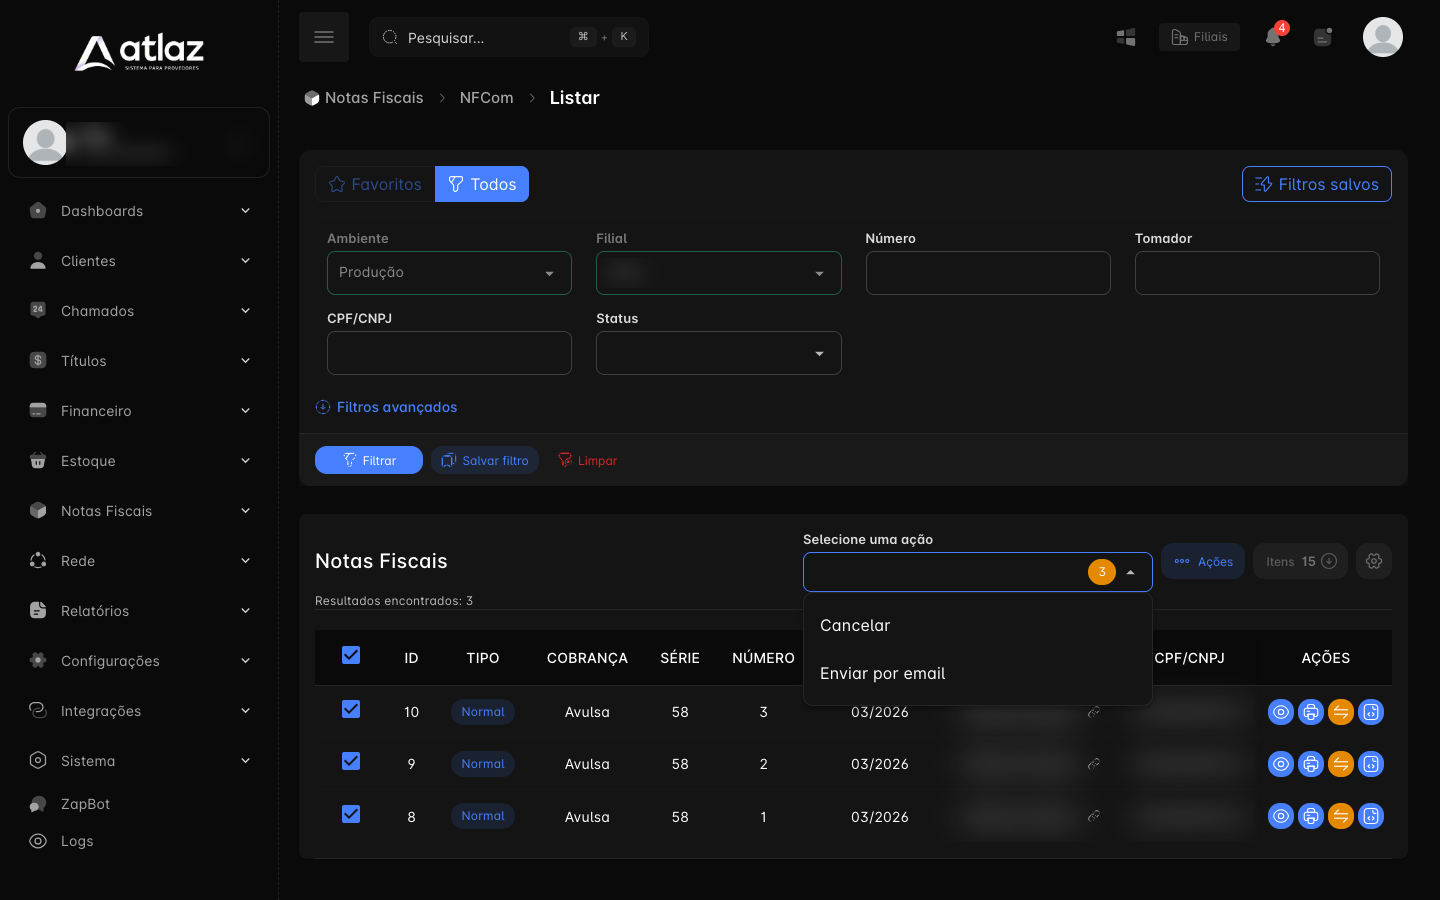
Task: Print the invoice in row ID 10
Action: click(1311, 712)
